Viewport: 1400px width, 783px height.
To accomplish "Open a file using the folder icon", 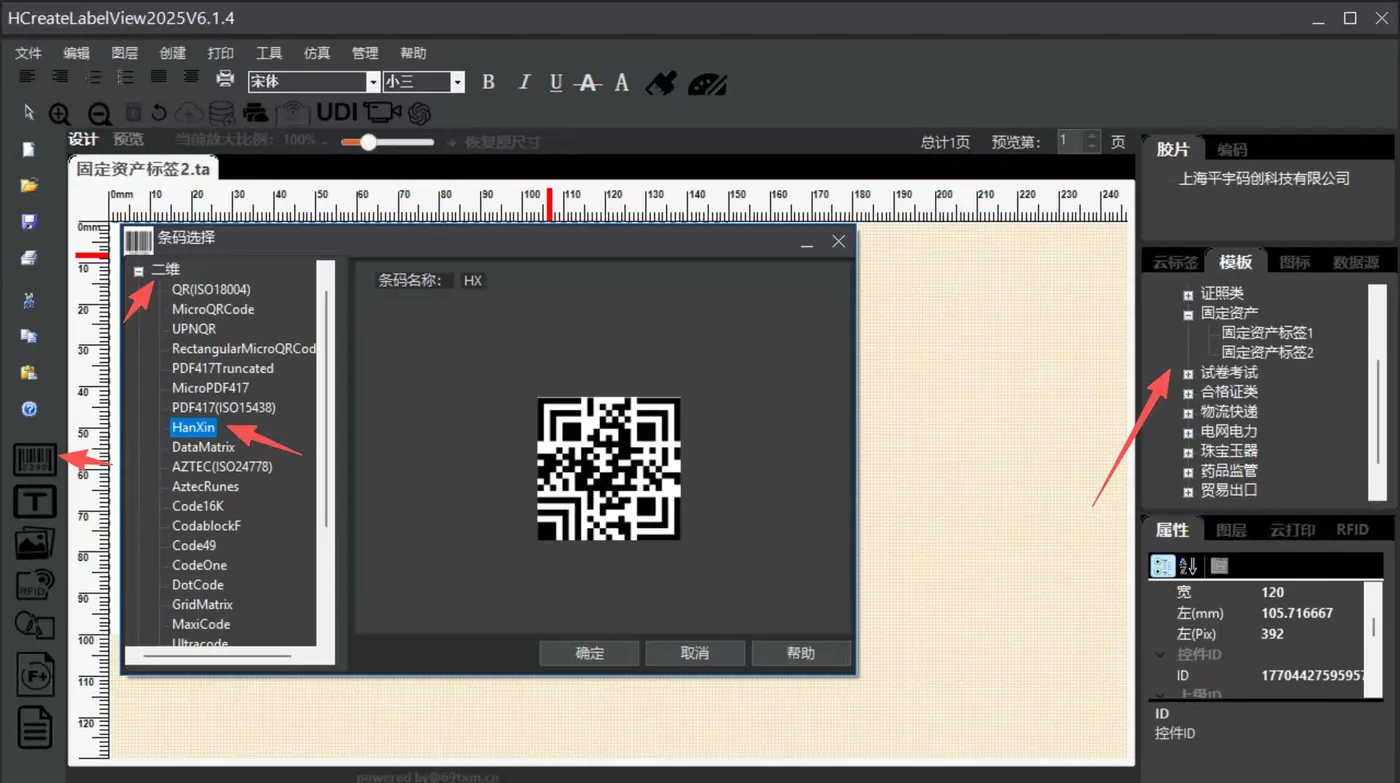I will (x=29, y=185).
